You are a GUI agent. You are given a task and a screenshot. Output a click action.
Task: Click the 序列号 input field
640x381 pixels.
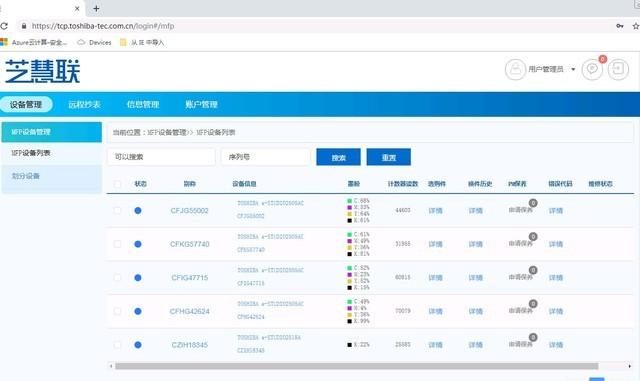click(x=266, y=157)
